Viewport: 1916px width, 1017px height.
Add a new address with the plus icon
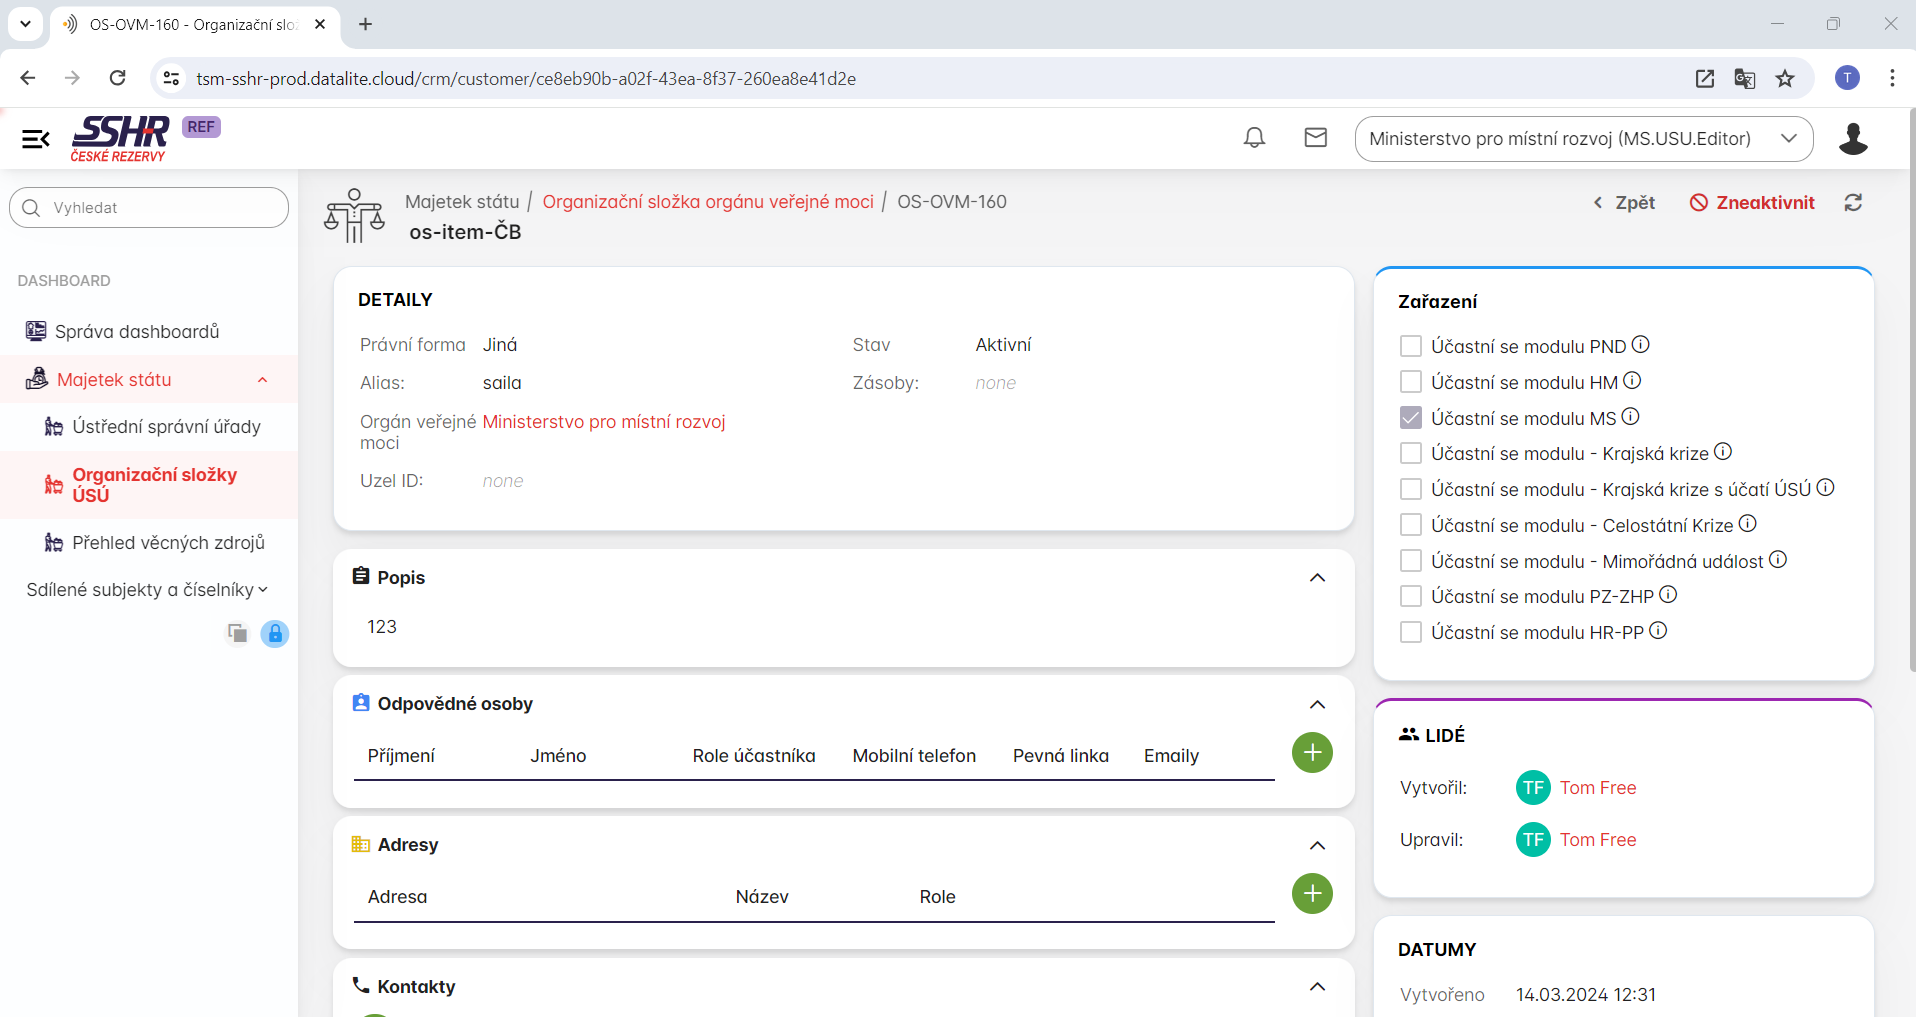pyautogui.click(x=1312, y=894)
